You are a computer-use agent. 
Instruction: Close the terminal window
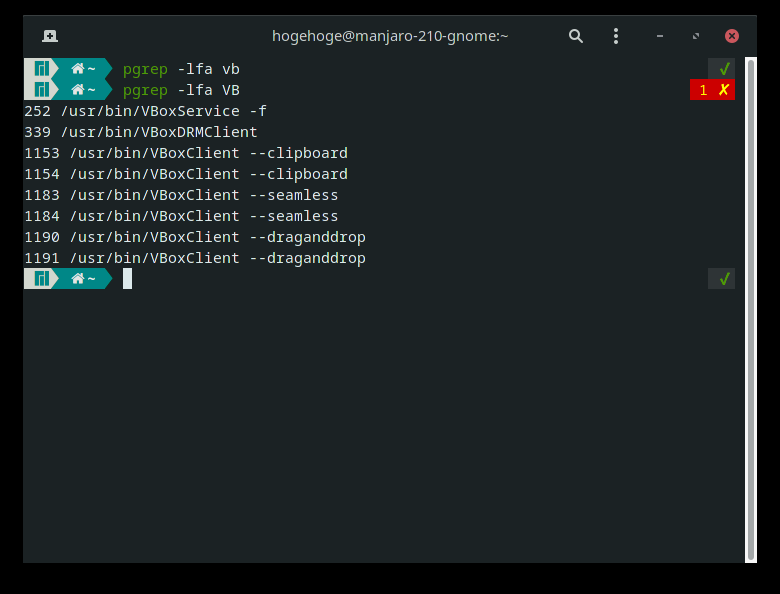(732, 36)
